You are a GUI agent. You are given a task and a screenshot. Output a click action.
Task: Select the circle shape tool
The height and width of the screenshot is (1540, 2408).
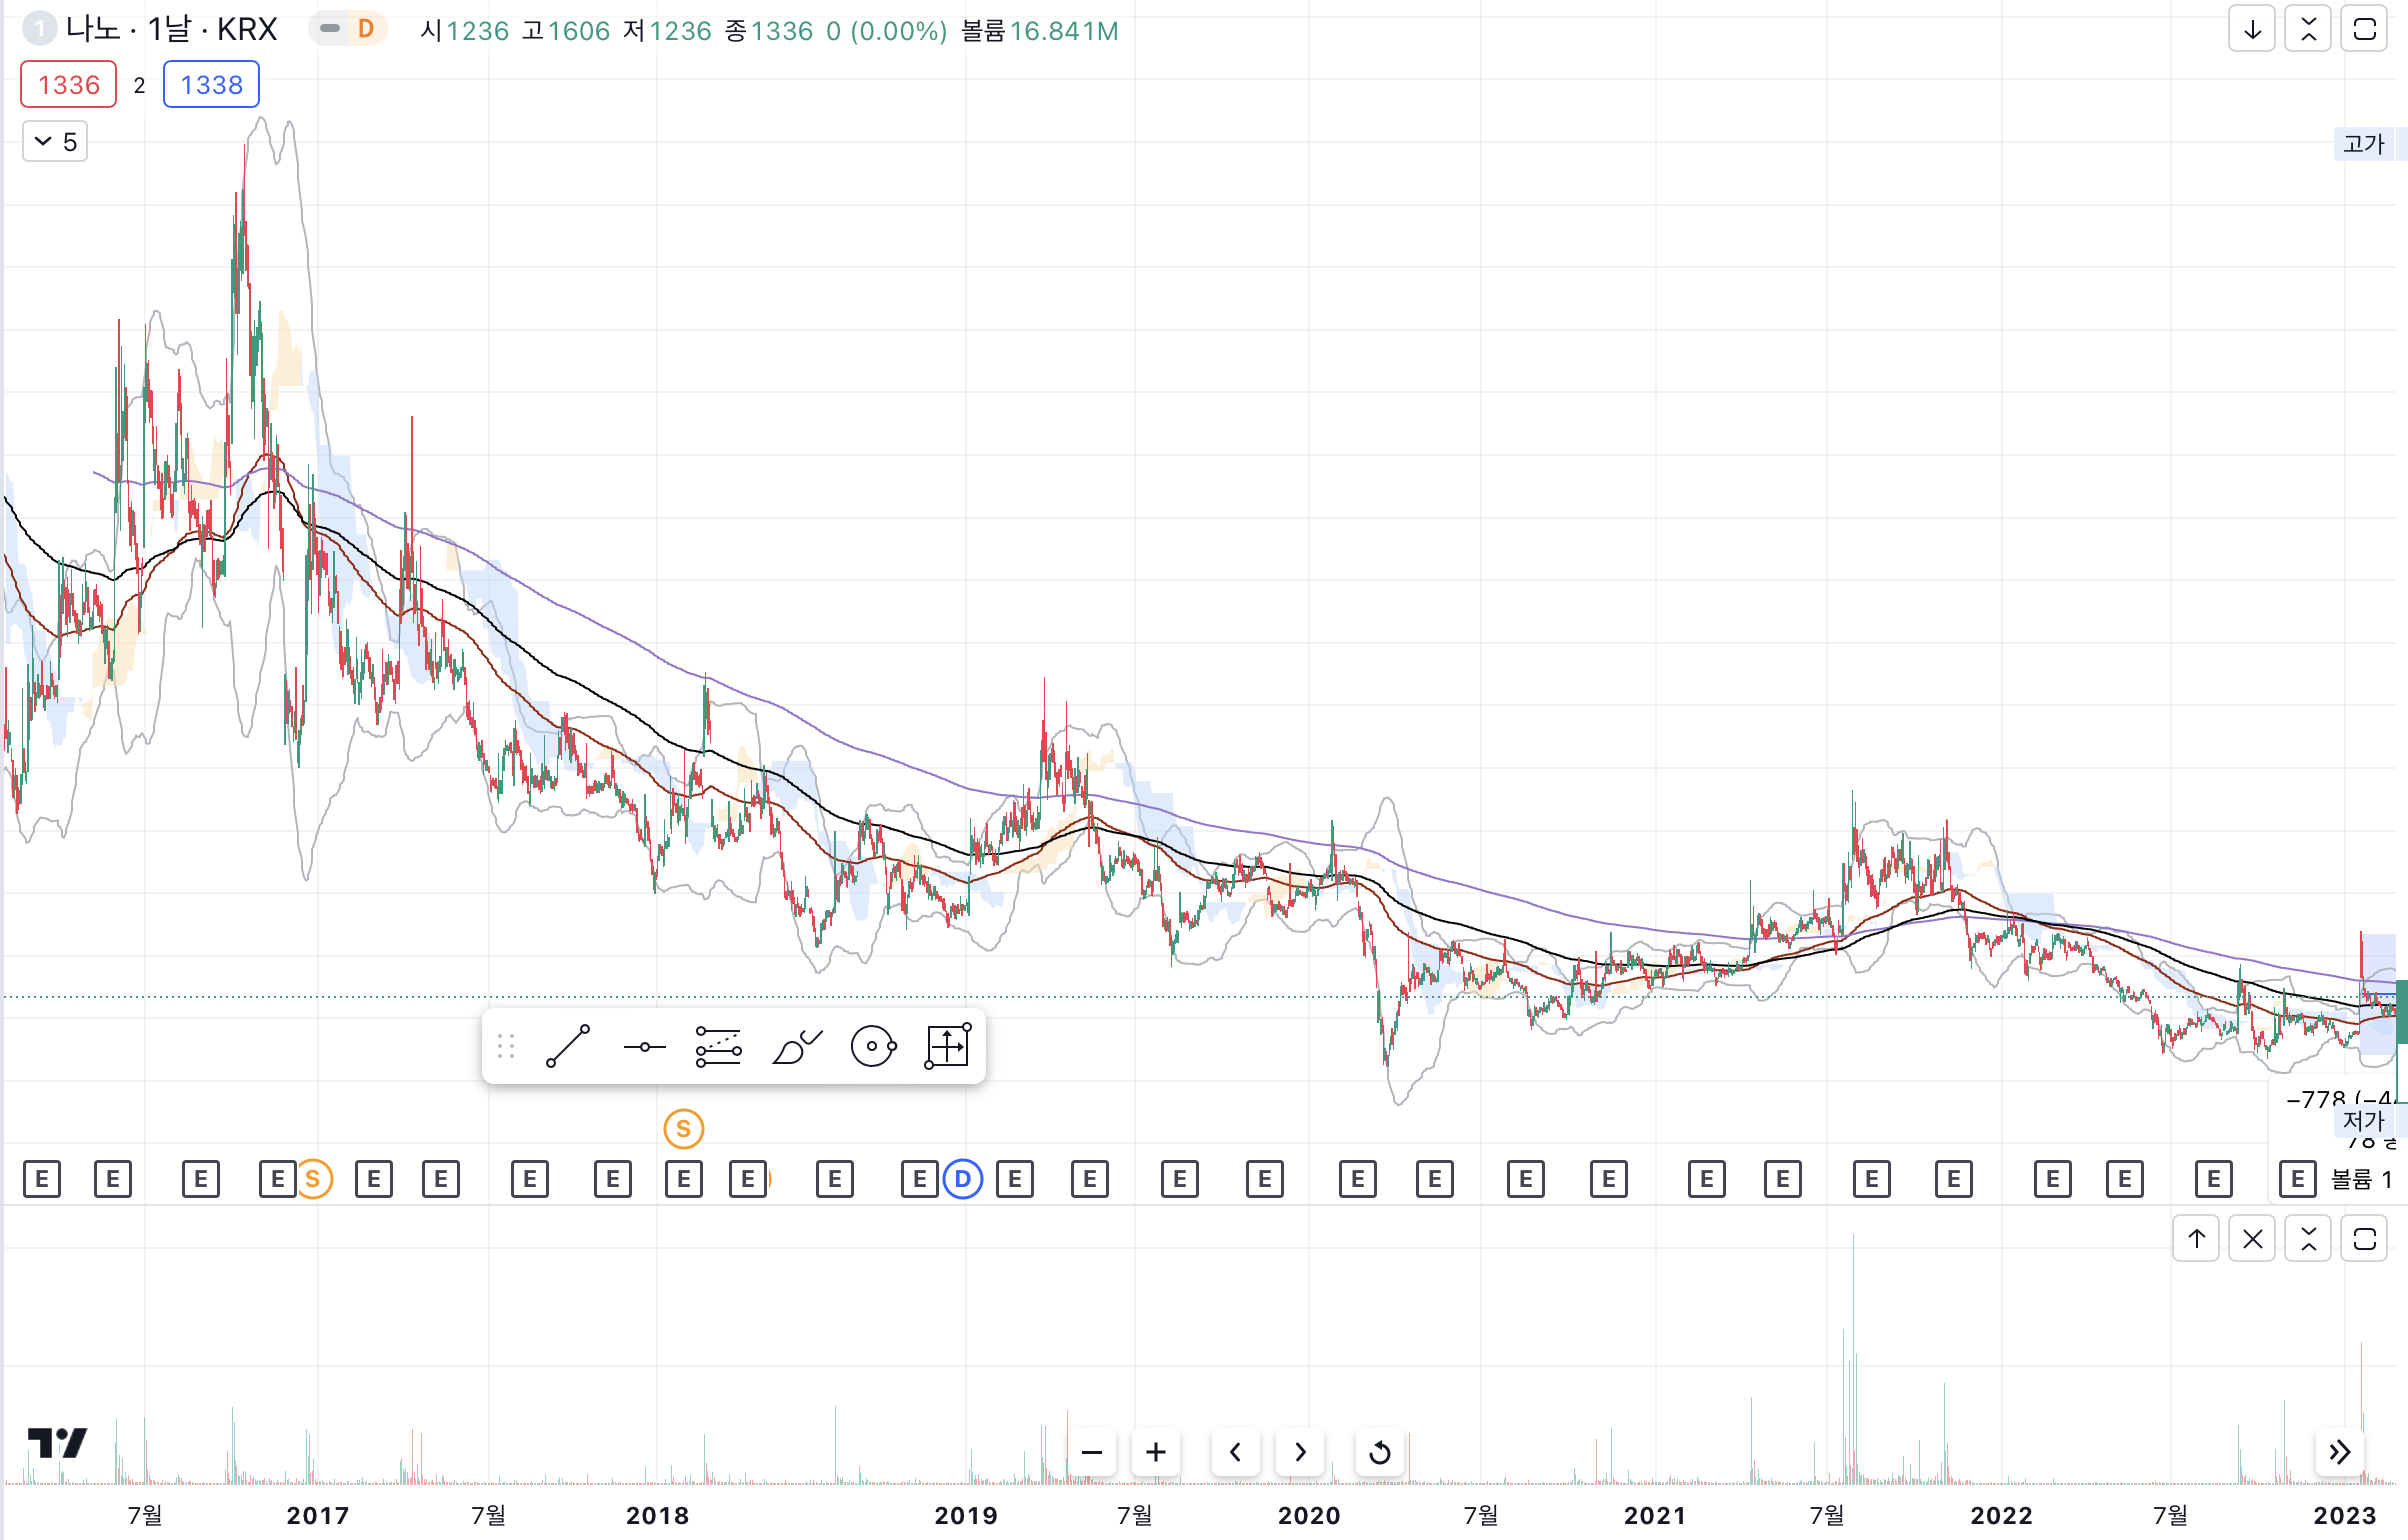(872, 1047)
